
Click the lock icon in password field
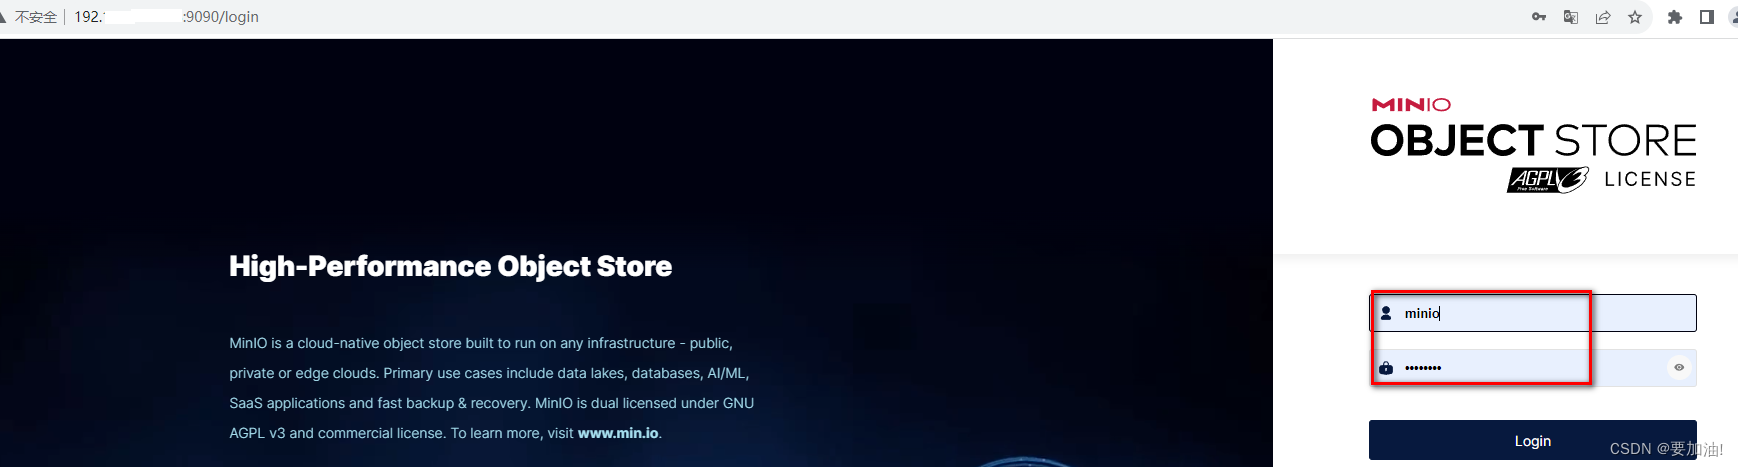pyautogui.click(x=1386, y=368)
